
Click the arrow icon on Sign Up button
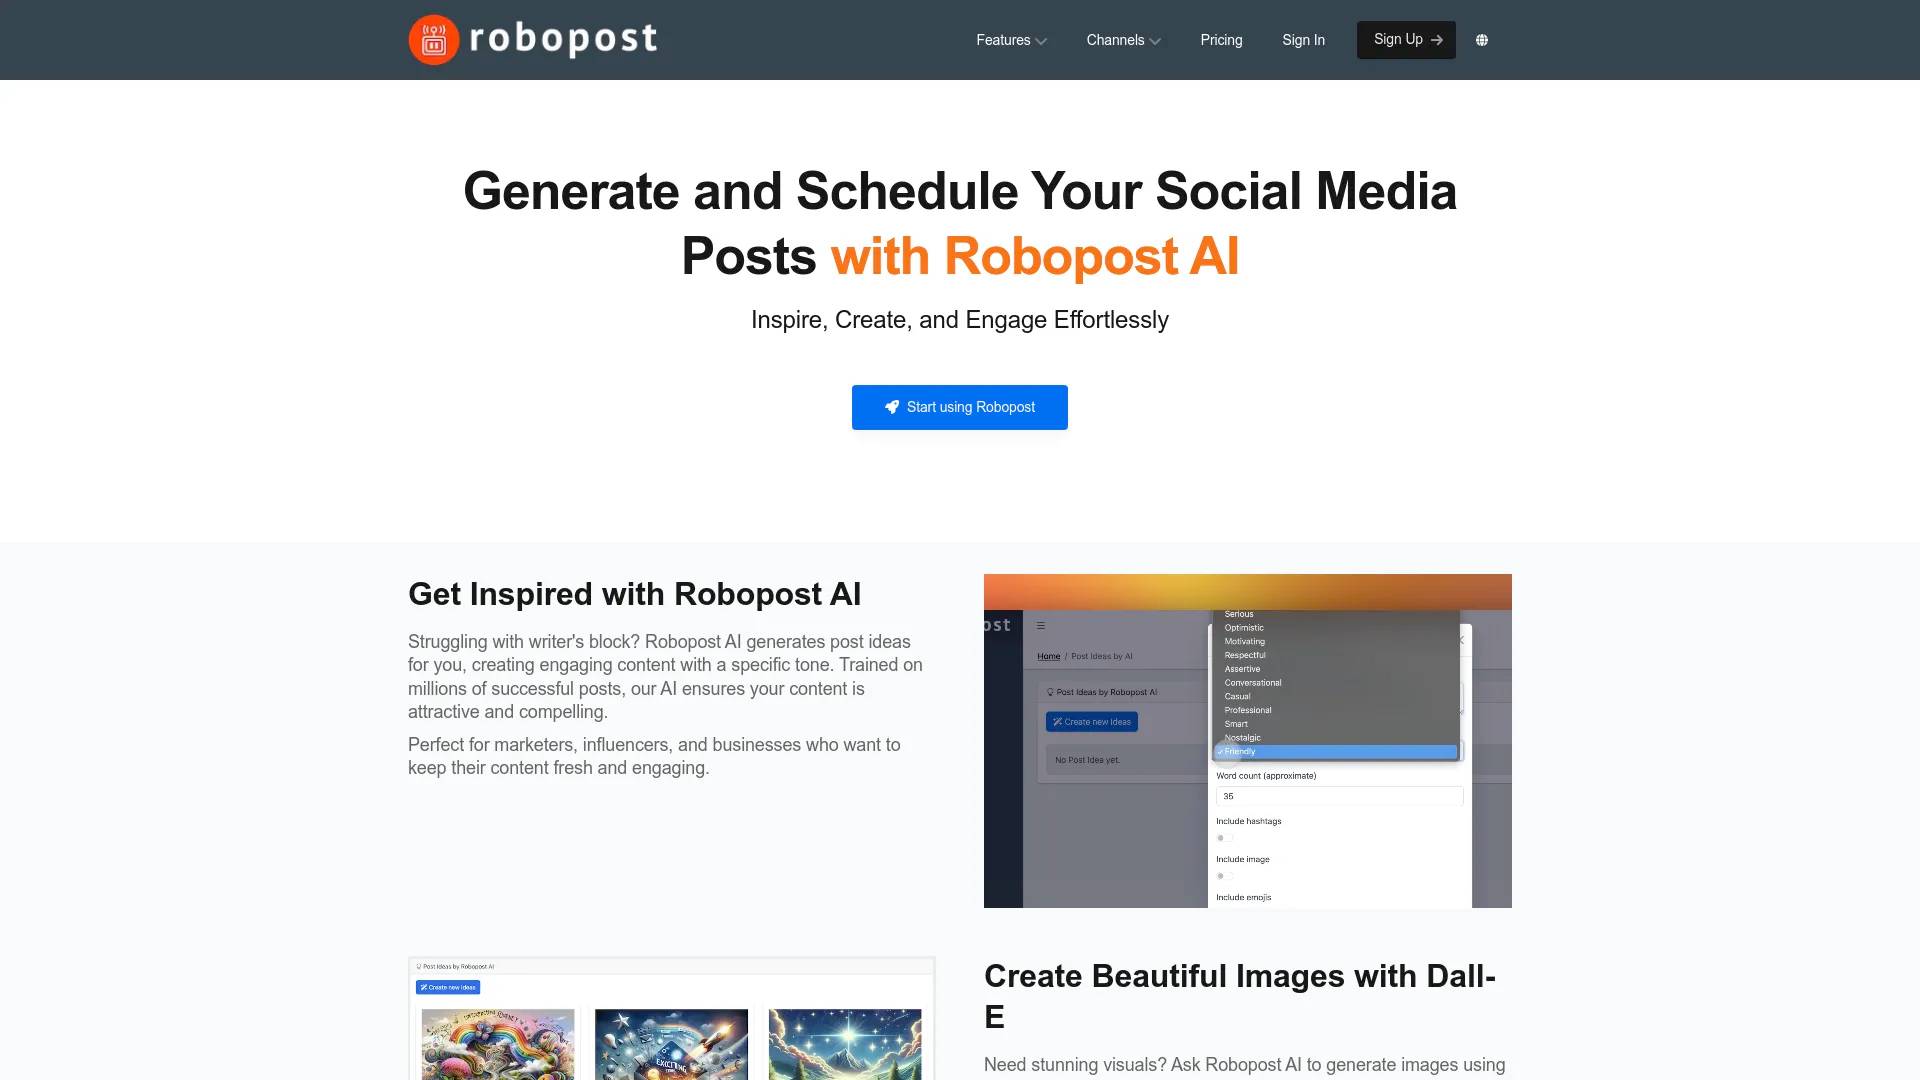point(1437,40)
